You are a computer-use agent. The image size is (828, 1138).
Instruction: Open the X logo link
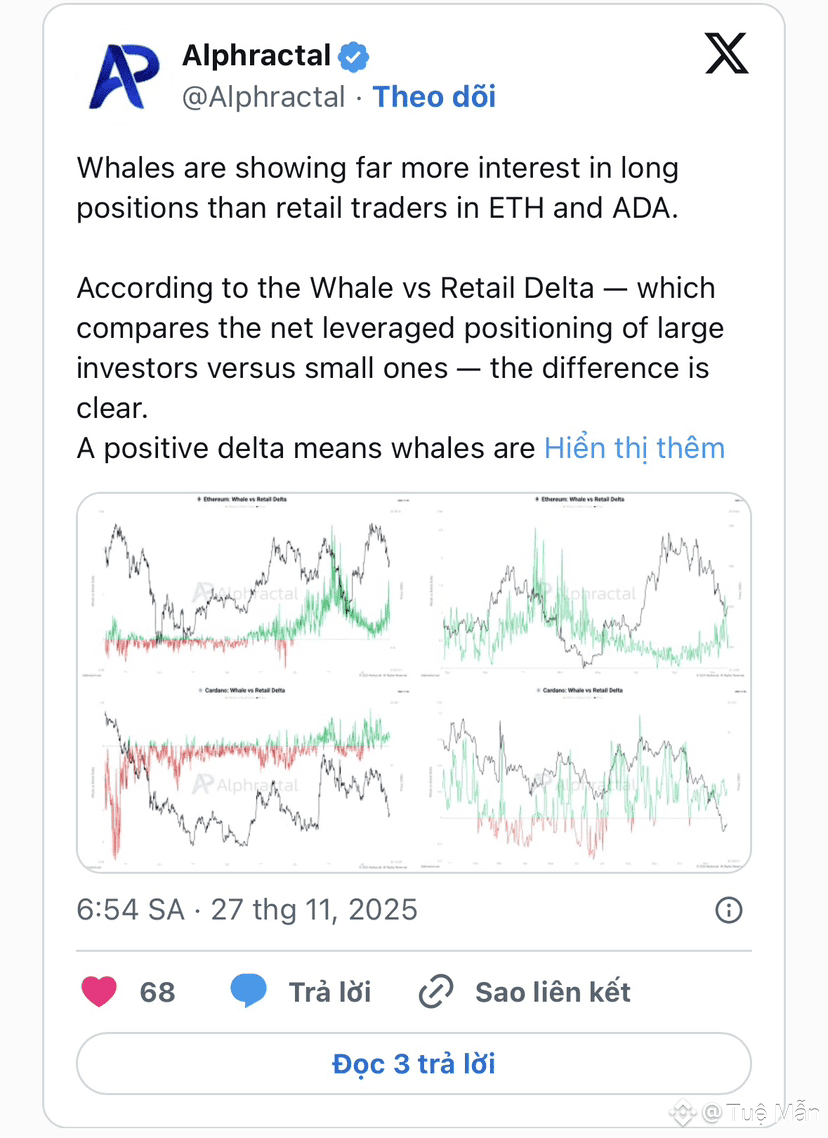[x=725, y=52]
